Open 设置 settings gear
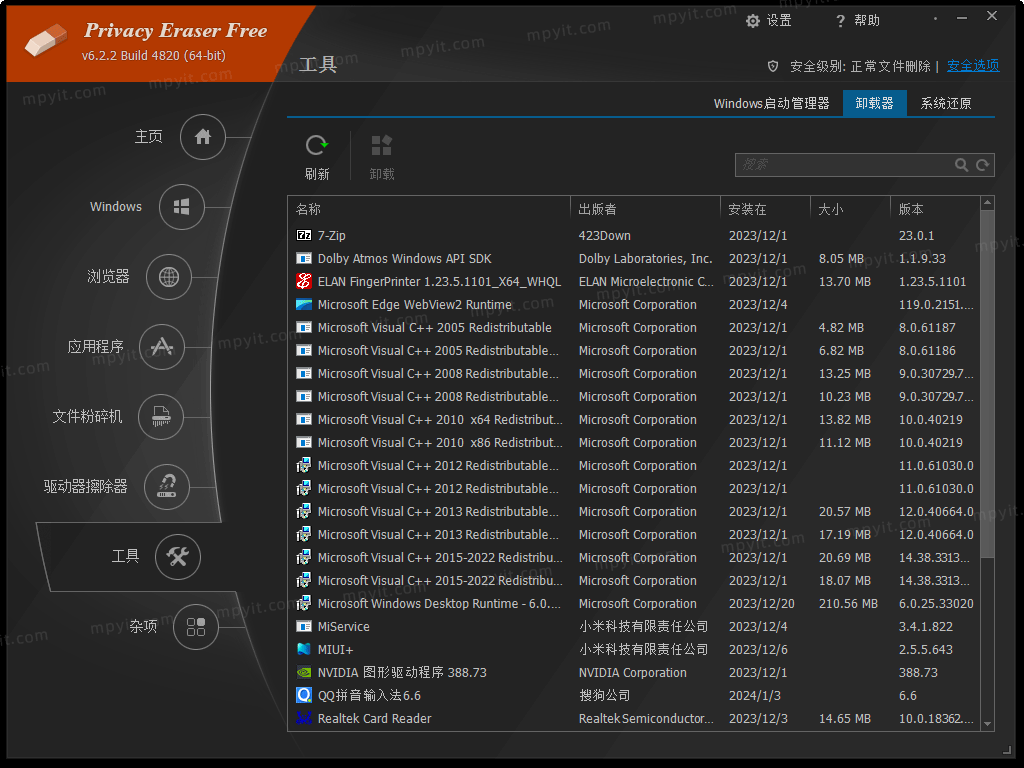The image size is (1024, 768). (x=753, y=21)
